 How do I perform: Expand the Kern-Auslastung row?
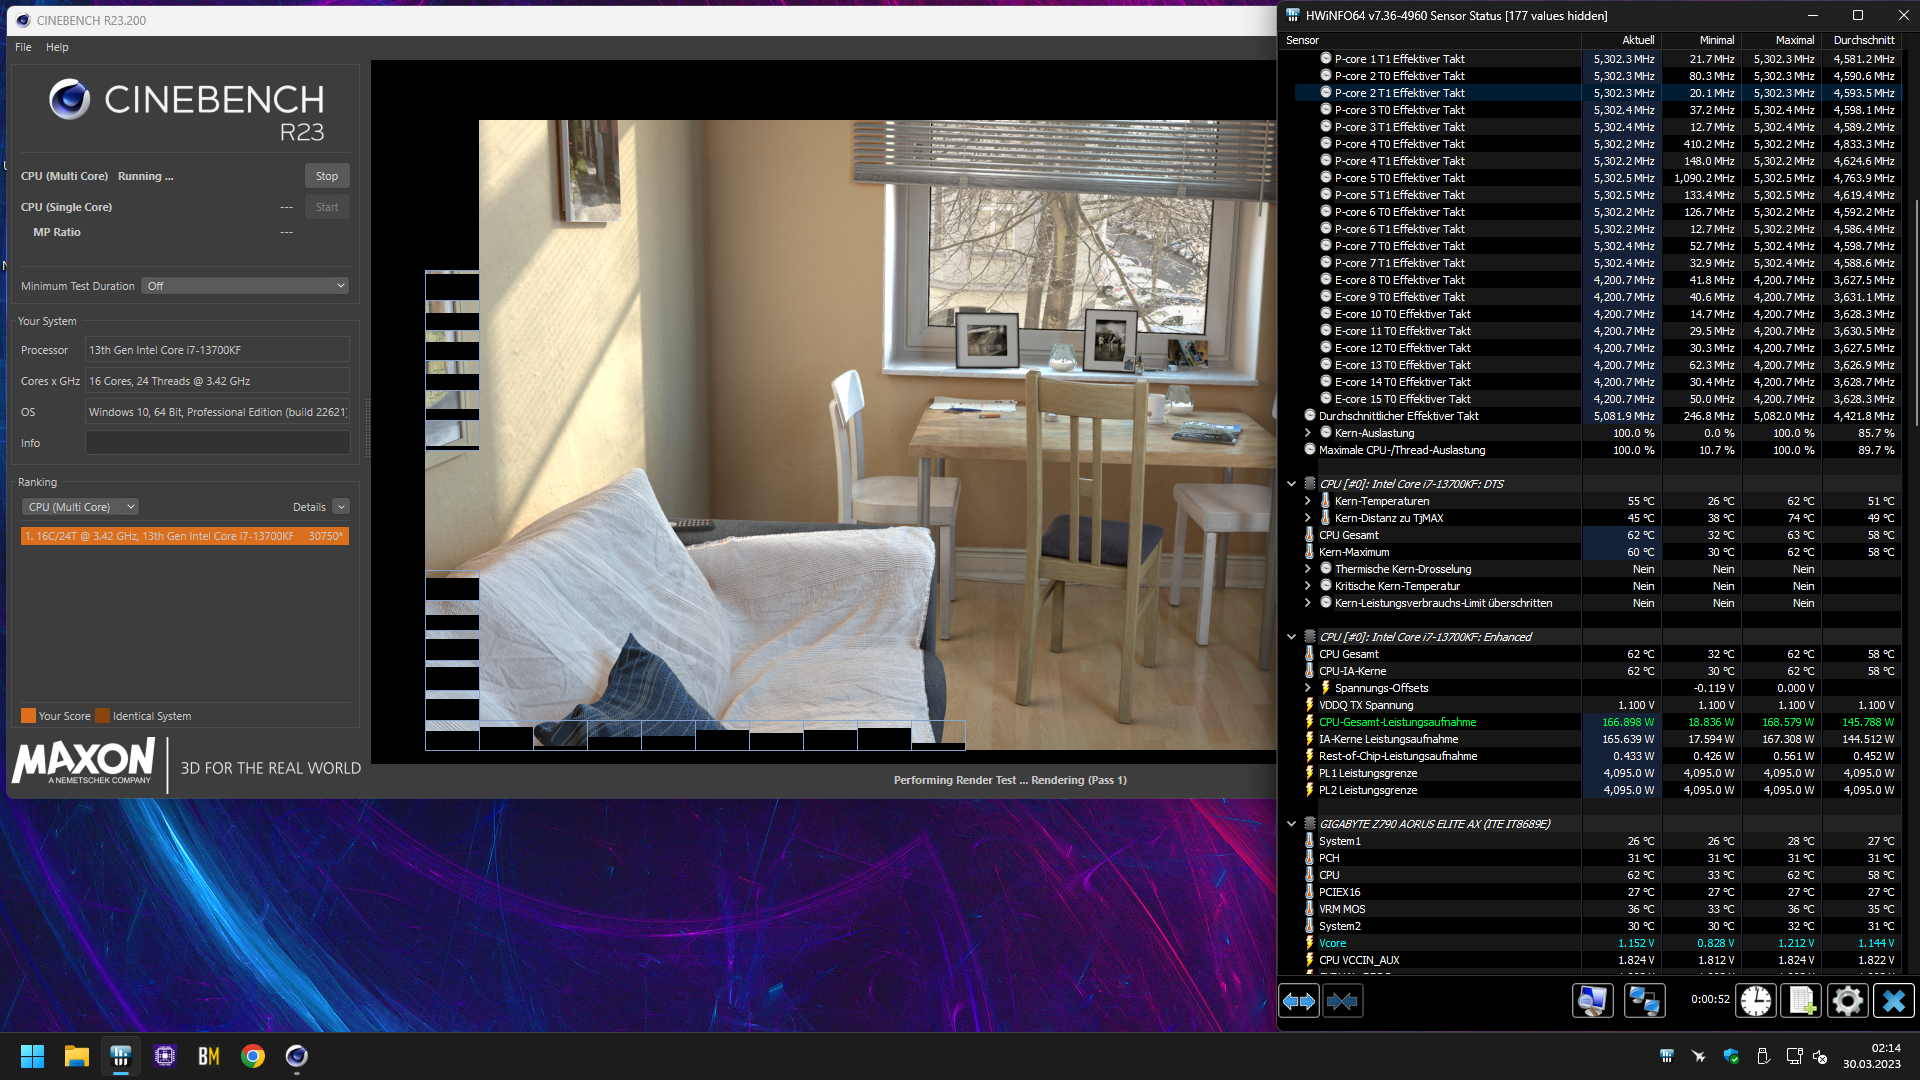click(x=1307, y=433)
